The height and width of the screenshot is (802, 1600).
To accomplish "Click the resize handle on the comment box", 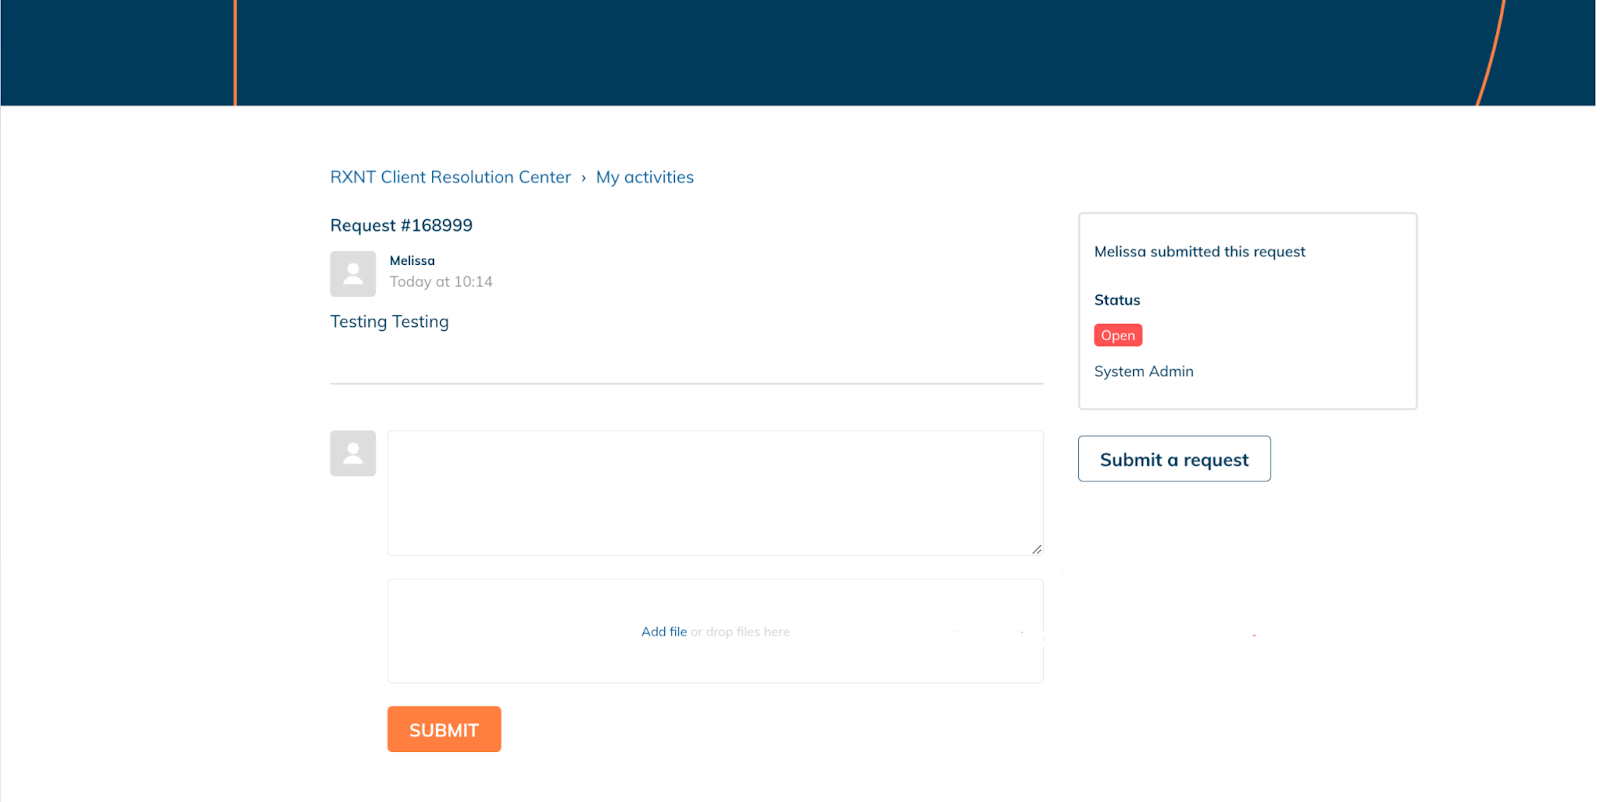I will click(1036, 549).
